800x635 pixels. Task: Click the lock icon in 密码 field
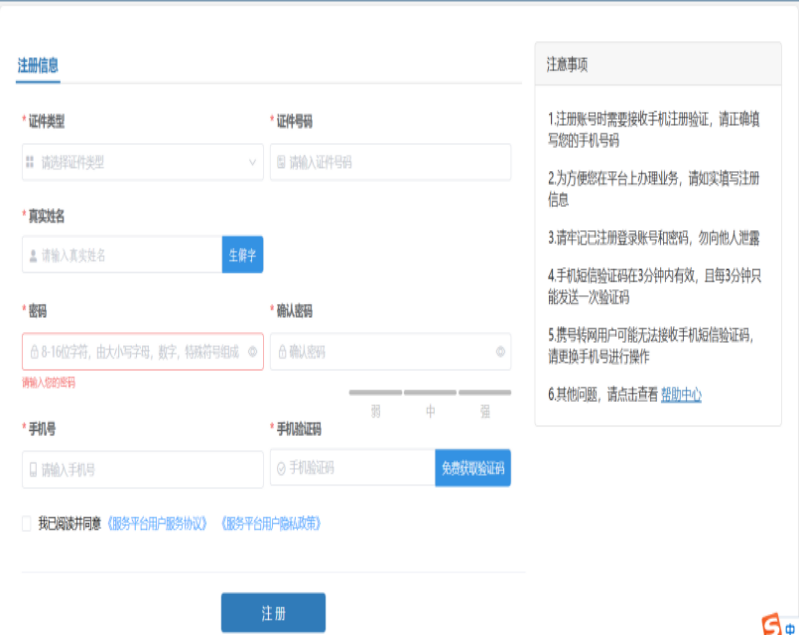[x=34, y=352]
